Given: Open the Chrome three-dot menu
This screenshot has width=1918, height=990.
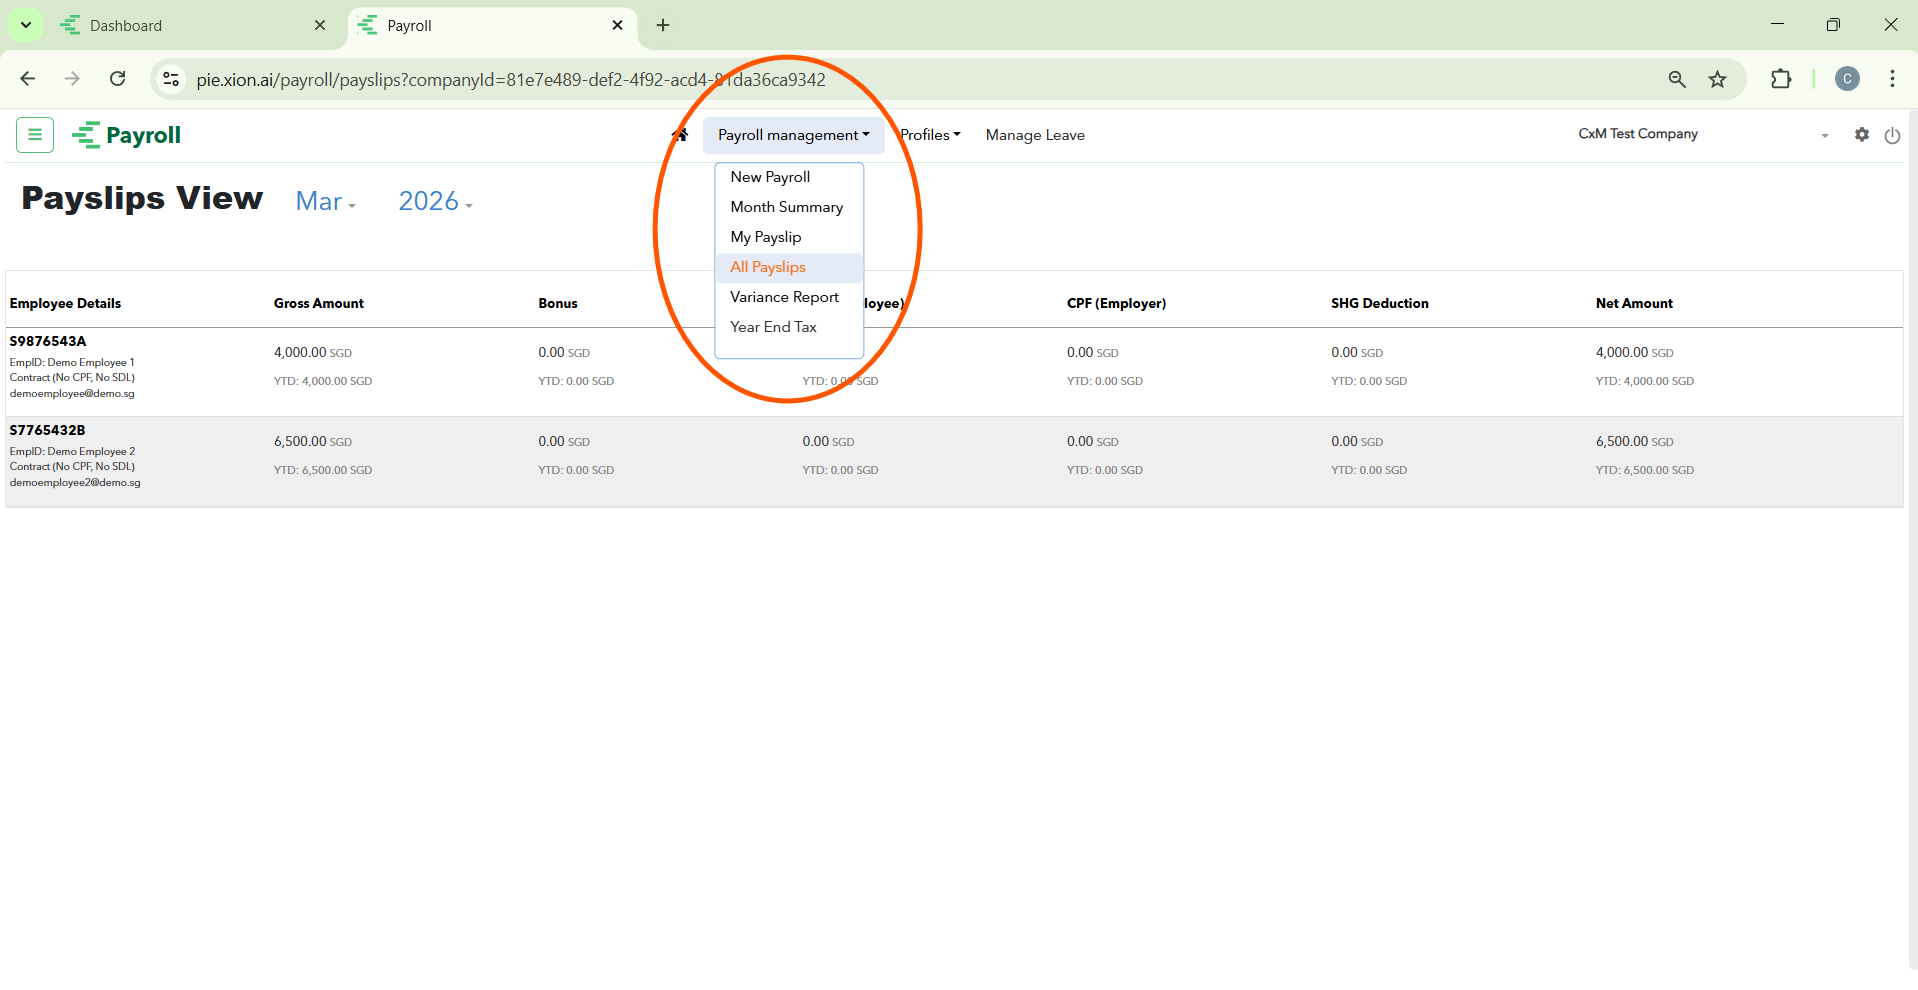Looking at the screenshot, I should point(1892,79).
